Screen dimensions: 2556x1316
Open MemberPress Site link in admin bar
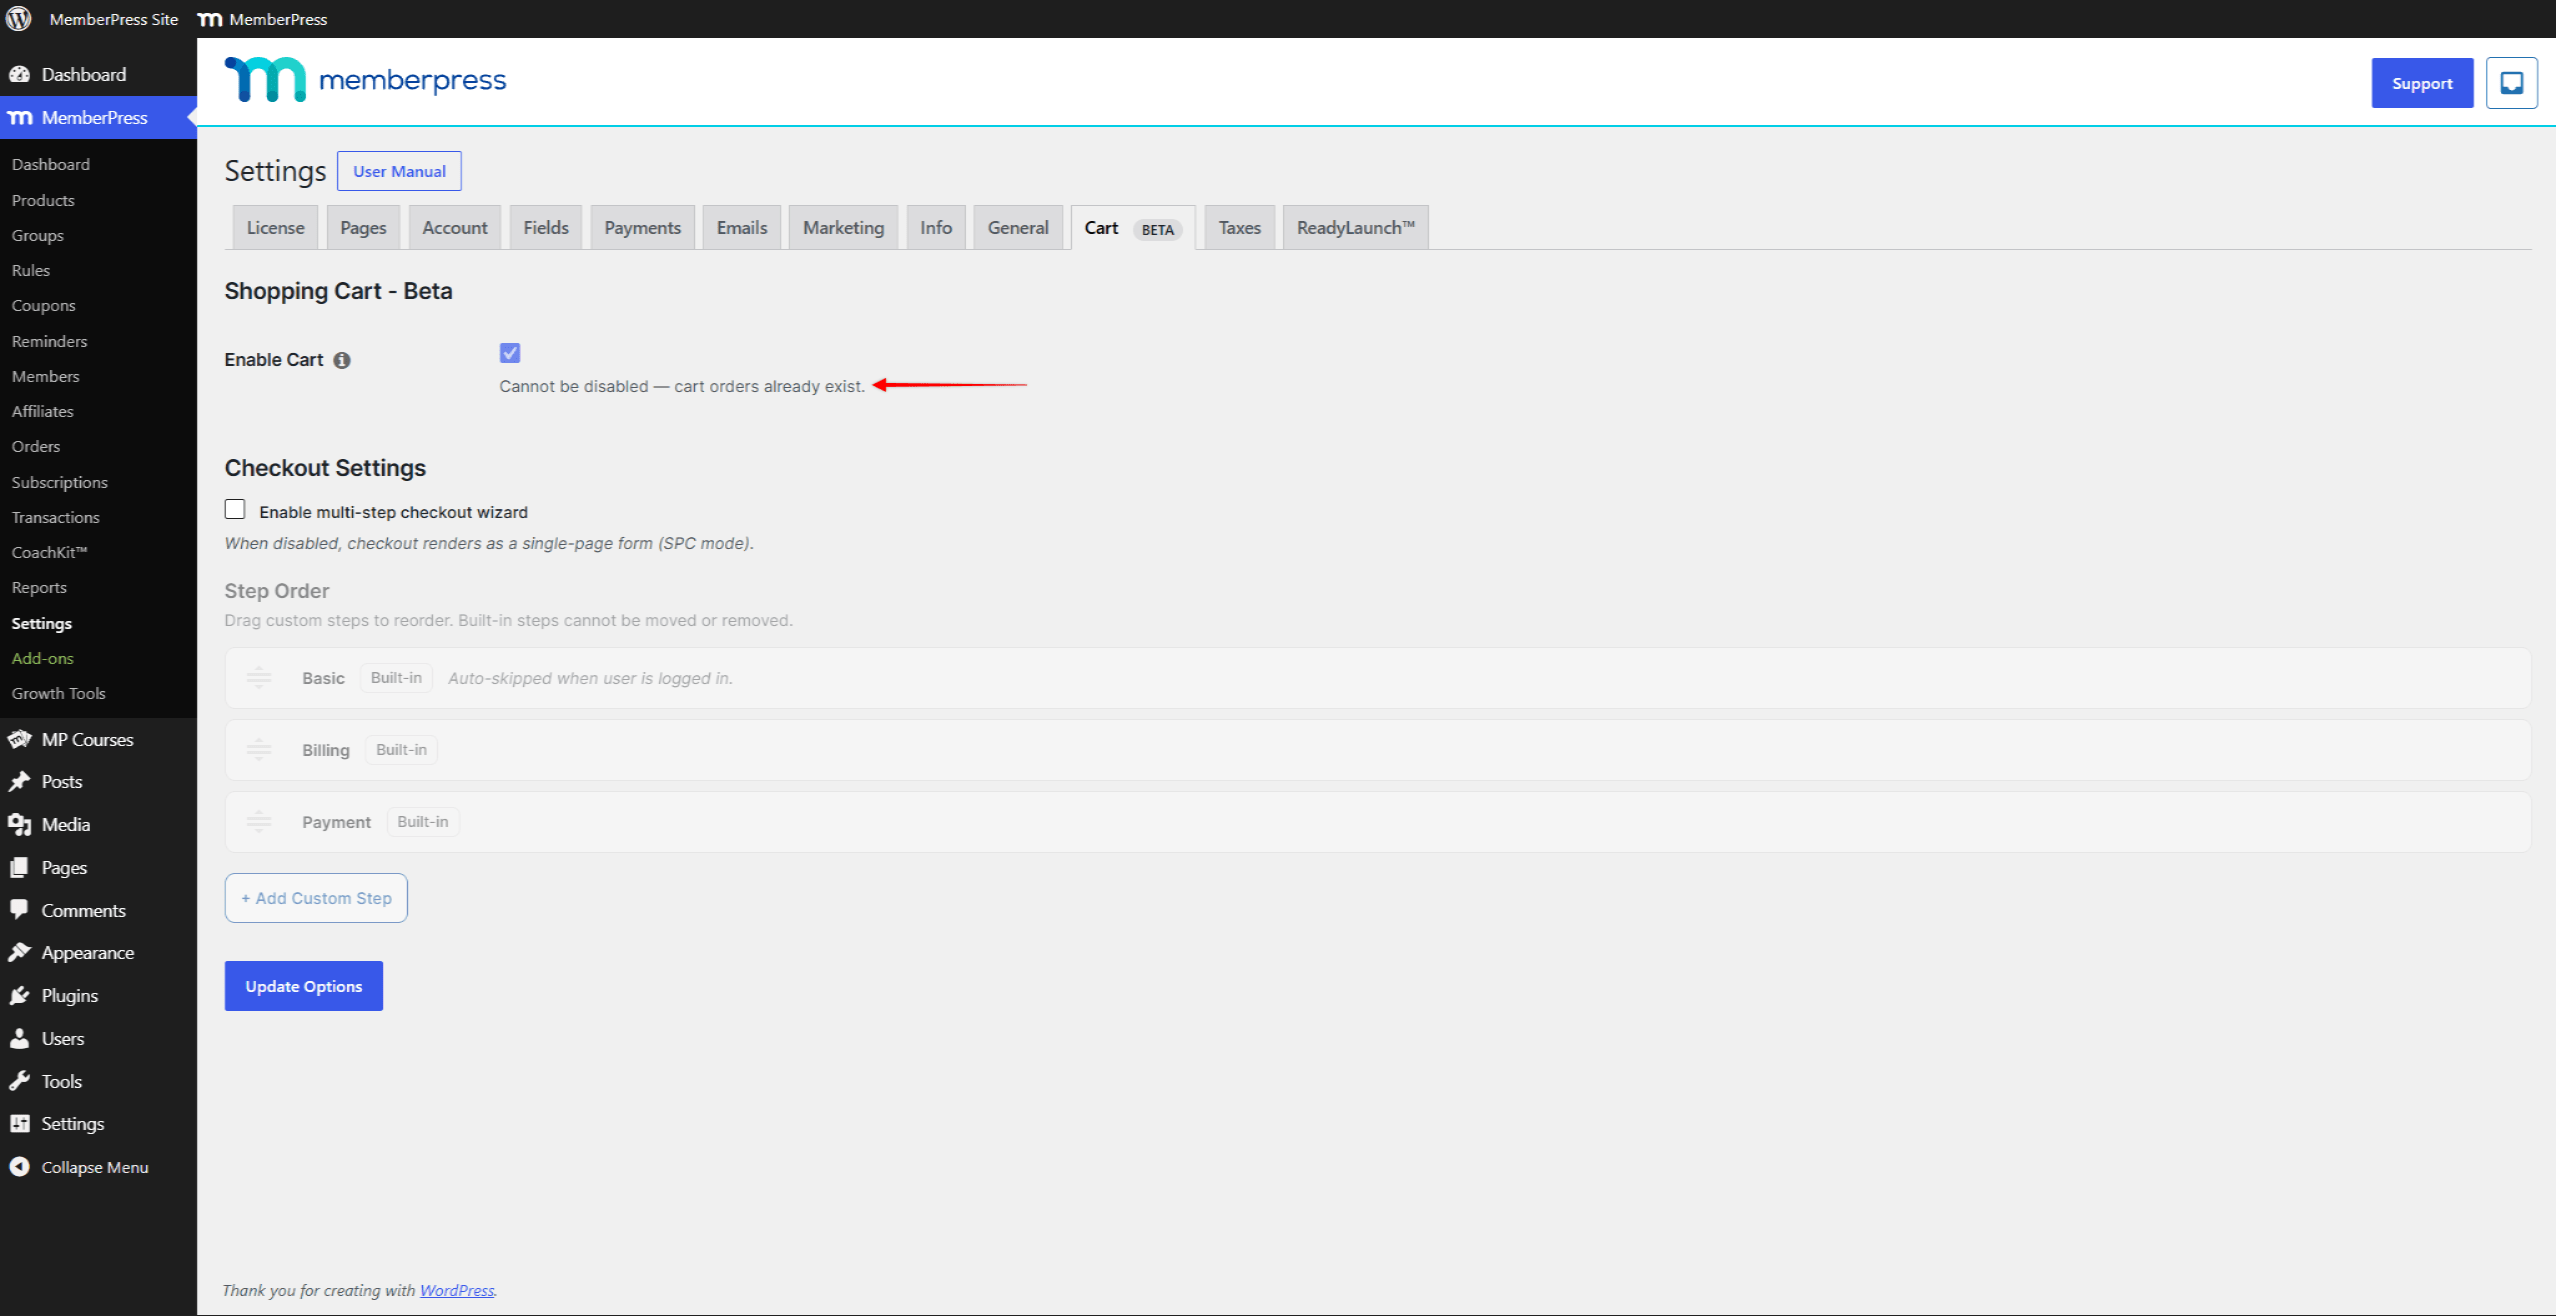(x=114, y=19)
